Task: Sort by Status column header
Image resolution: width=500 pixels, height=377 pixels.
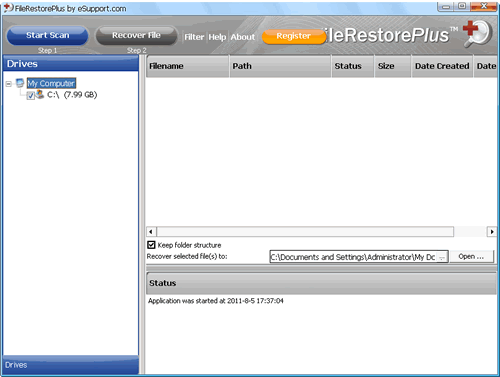Action: point(353,66)
